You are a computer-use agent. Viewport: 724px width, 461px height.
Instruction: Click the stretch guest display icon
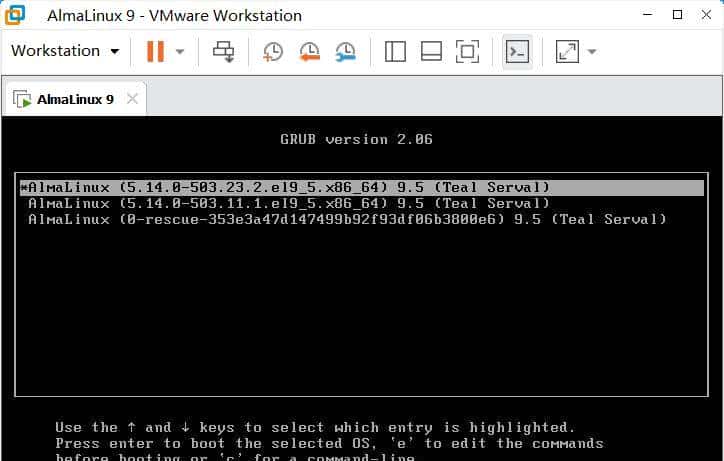[567, 51]
